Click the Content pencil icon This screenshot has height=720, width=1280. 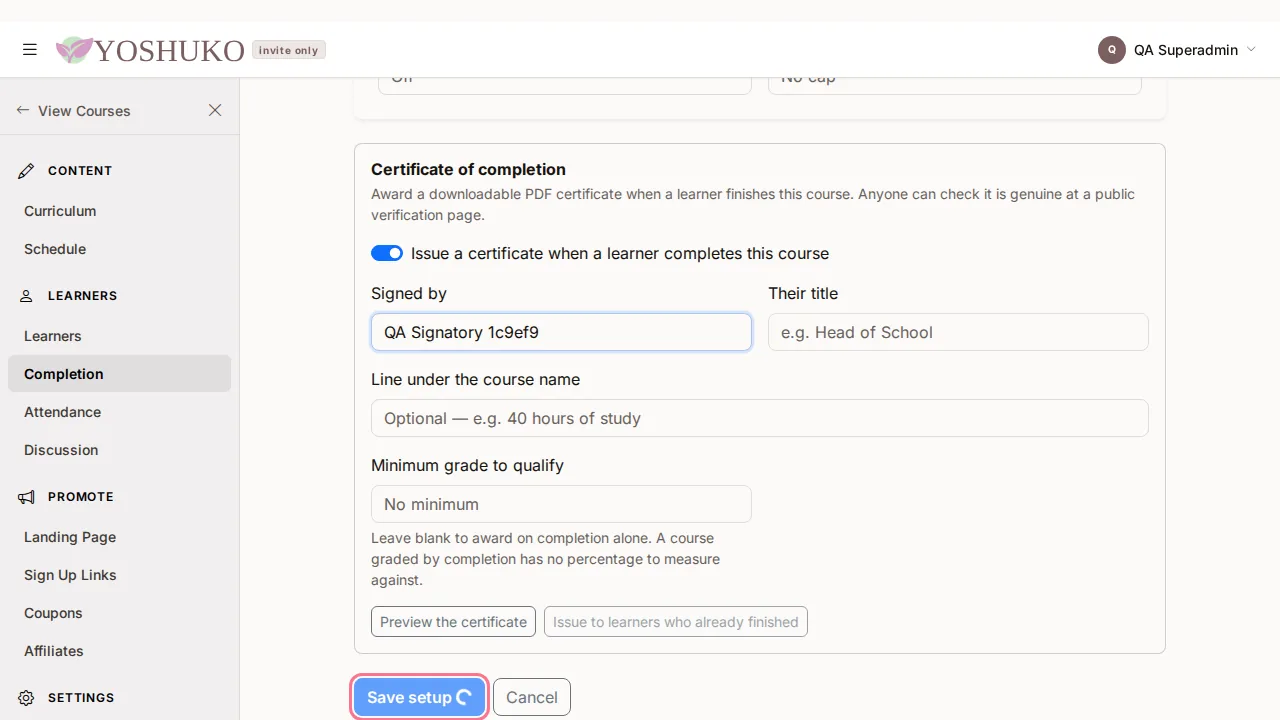point(26,171)
